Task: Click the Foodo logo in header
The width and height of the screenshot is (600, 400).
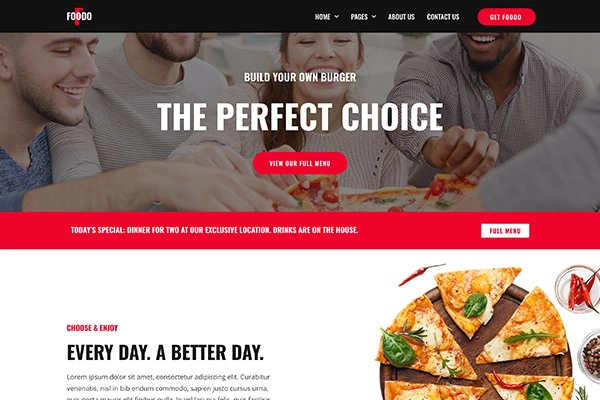Action: coord(79,16)
